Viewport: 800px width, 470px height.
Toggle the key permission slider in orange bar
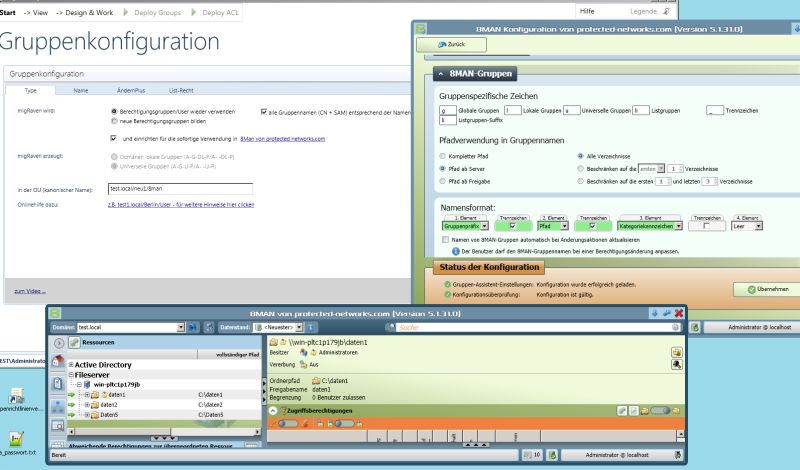tap(288, 423)
